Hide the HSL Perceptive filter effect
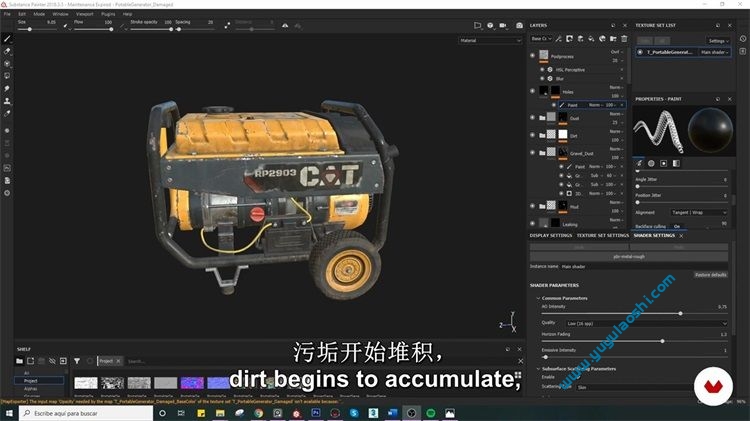Screen dimensions: 750x421 point(542,69)
